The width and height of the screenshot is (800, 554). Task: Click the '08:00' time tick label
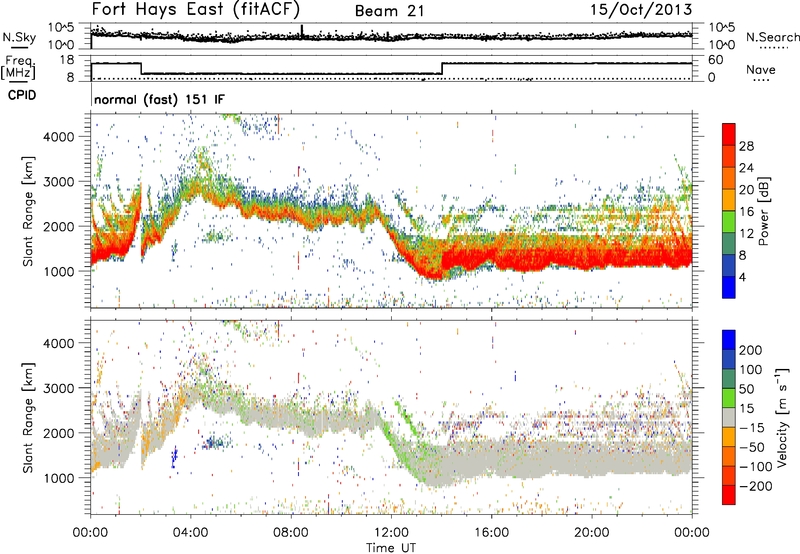(x=291, y=533)
